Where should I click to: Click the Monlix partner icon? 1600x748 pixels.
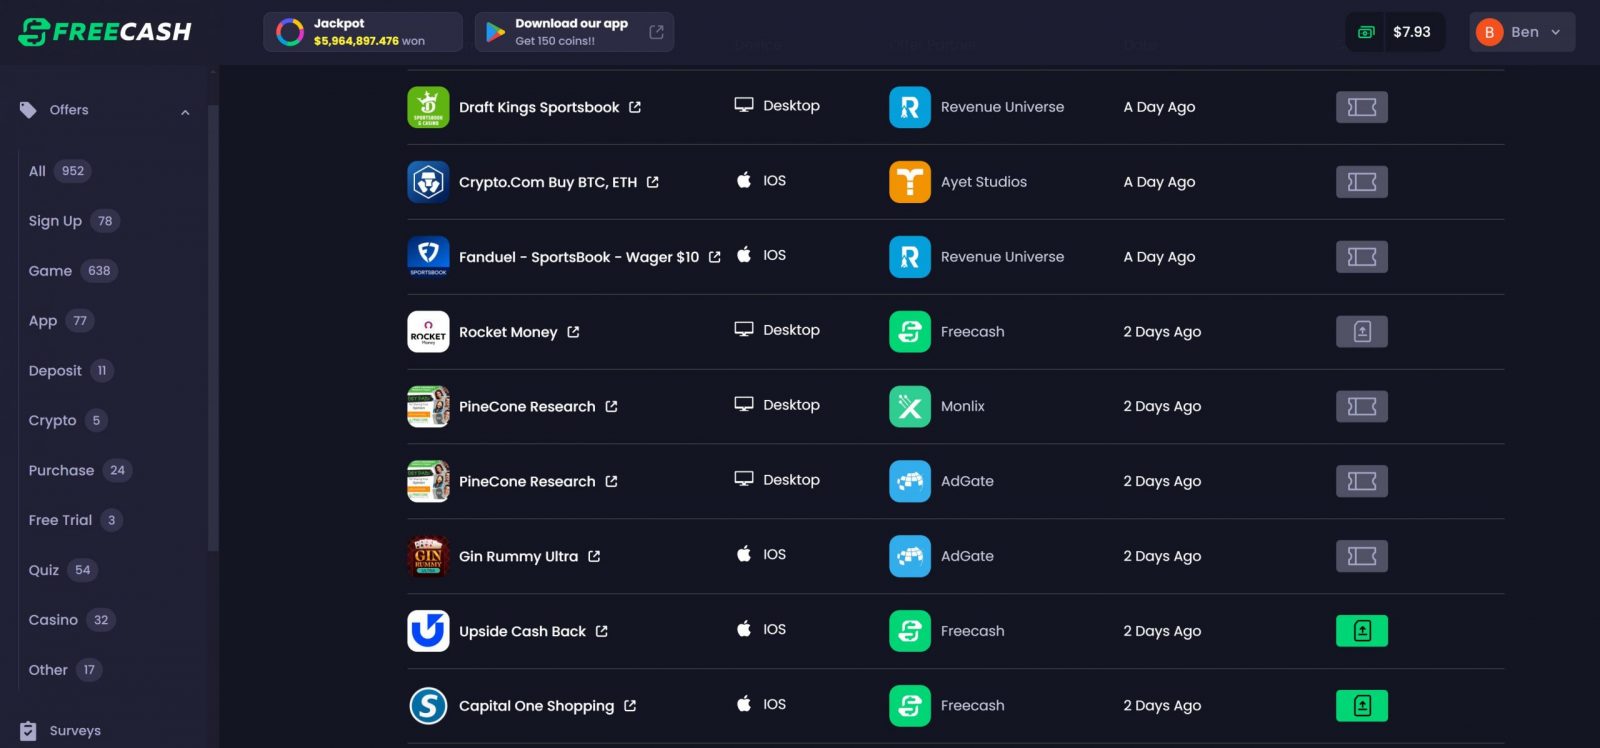click(910, 407)
